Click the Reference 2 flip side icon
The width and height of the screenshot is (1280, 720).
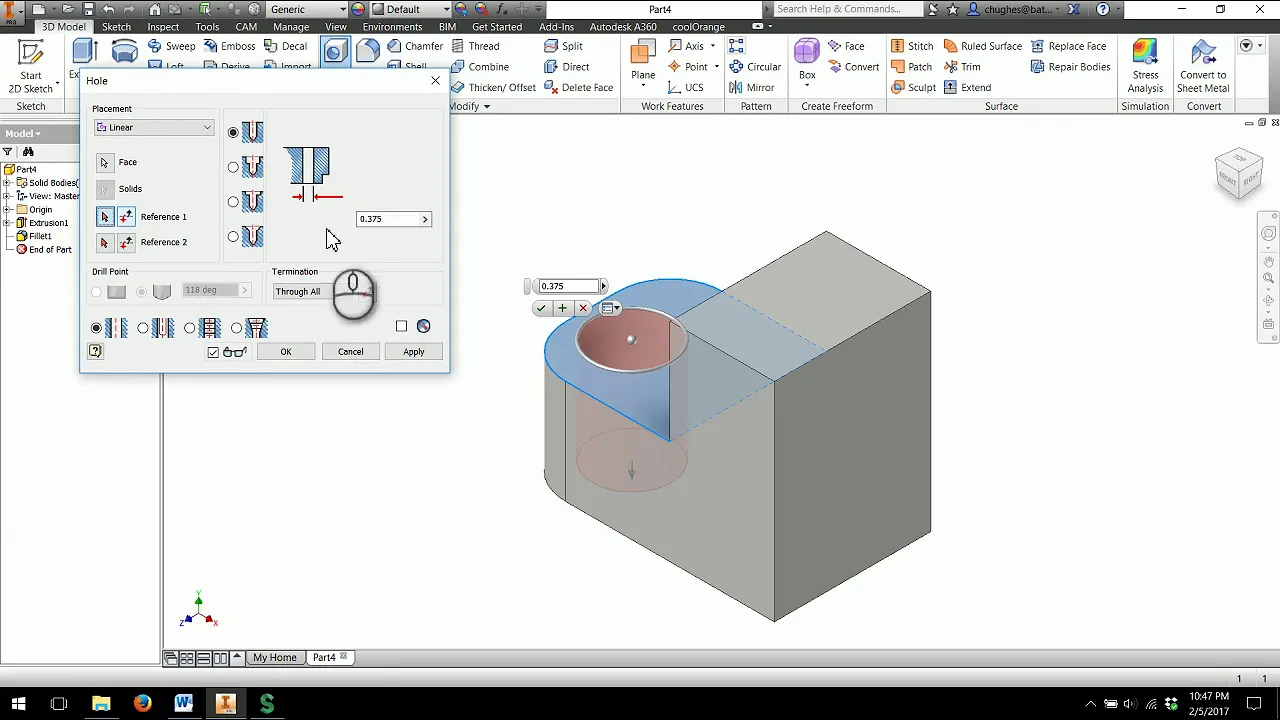coord(126,243)
